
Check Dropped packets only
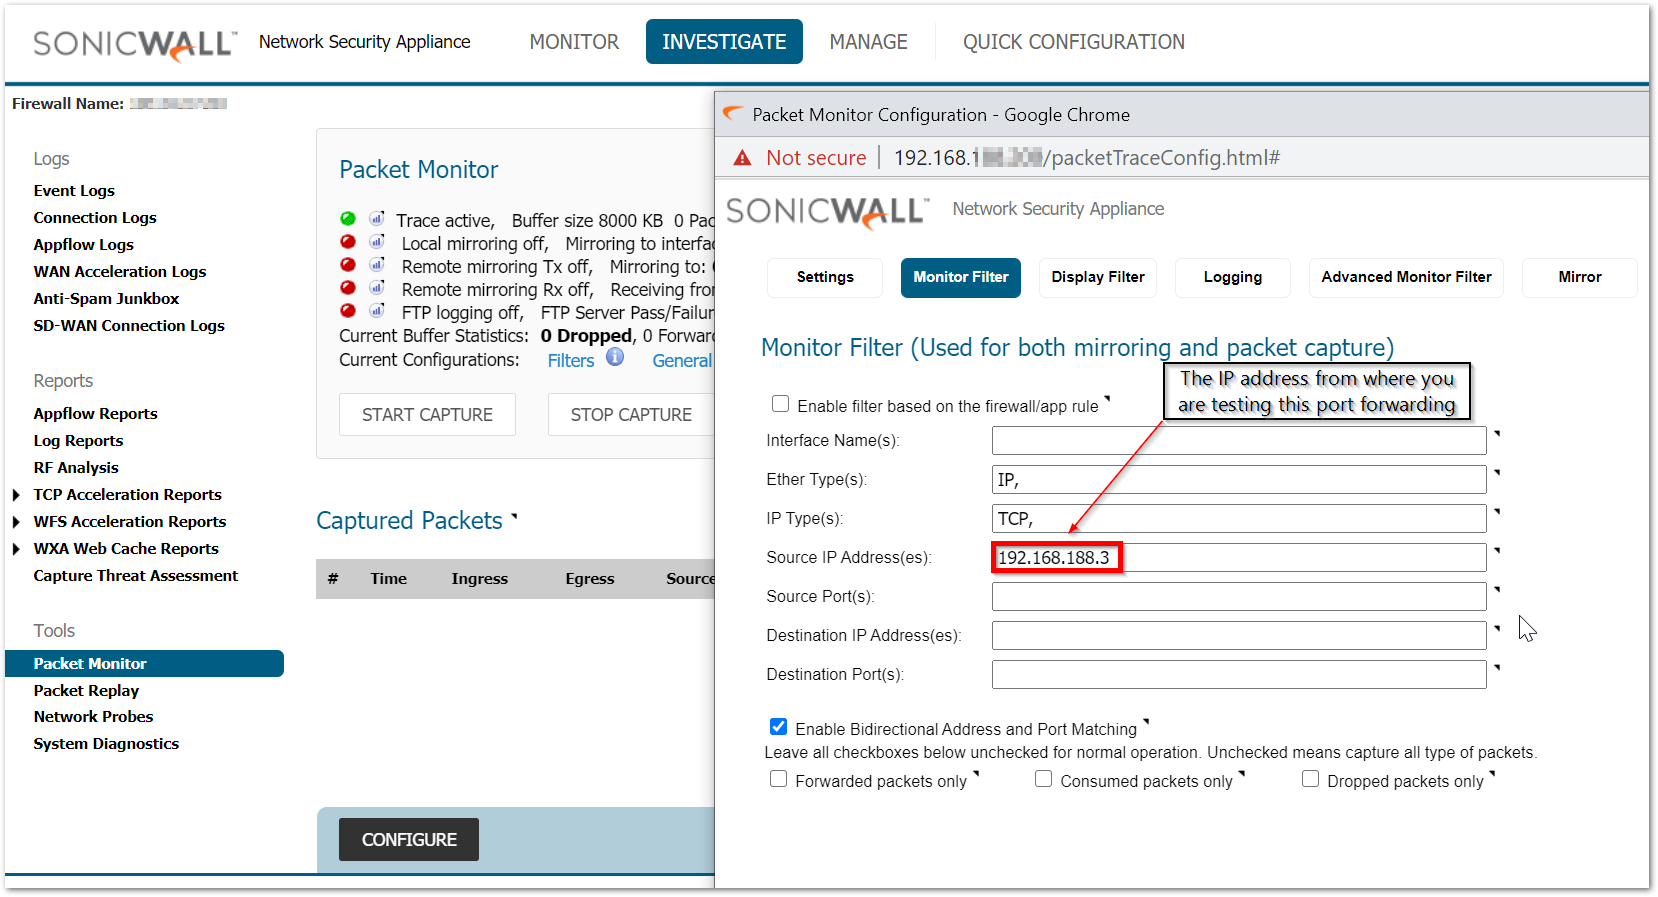point(1310,779)
